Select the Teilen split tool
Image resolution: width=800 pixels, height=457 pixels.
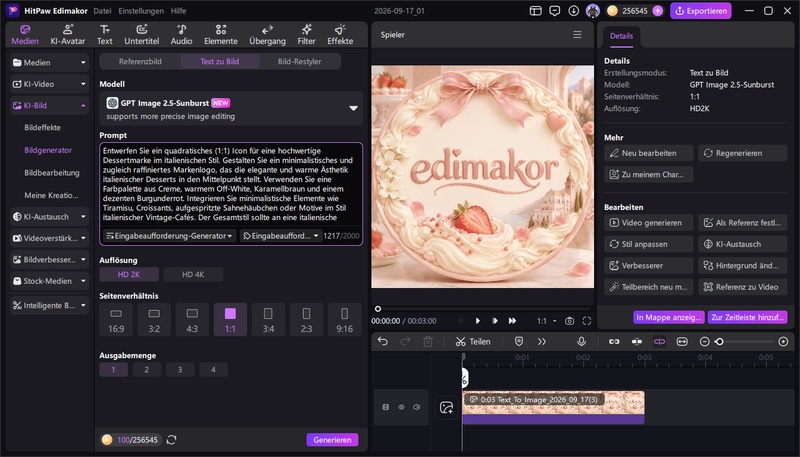(473, 342)
